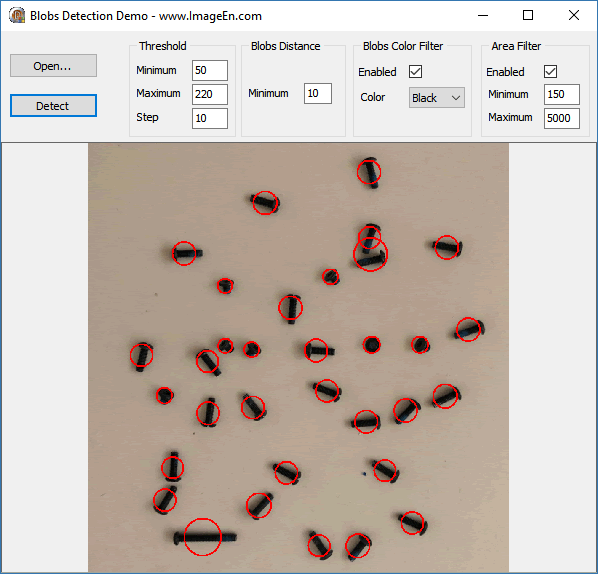Close the Blobs Detection Demo window
The image size is (598, 574).
(x=574, y=16)
